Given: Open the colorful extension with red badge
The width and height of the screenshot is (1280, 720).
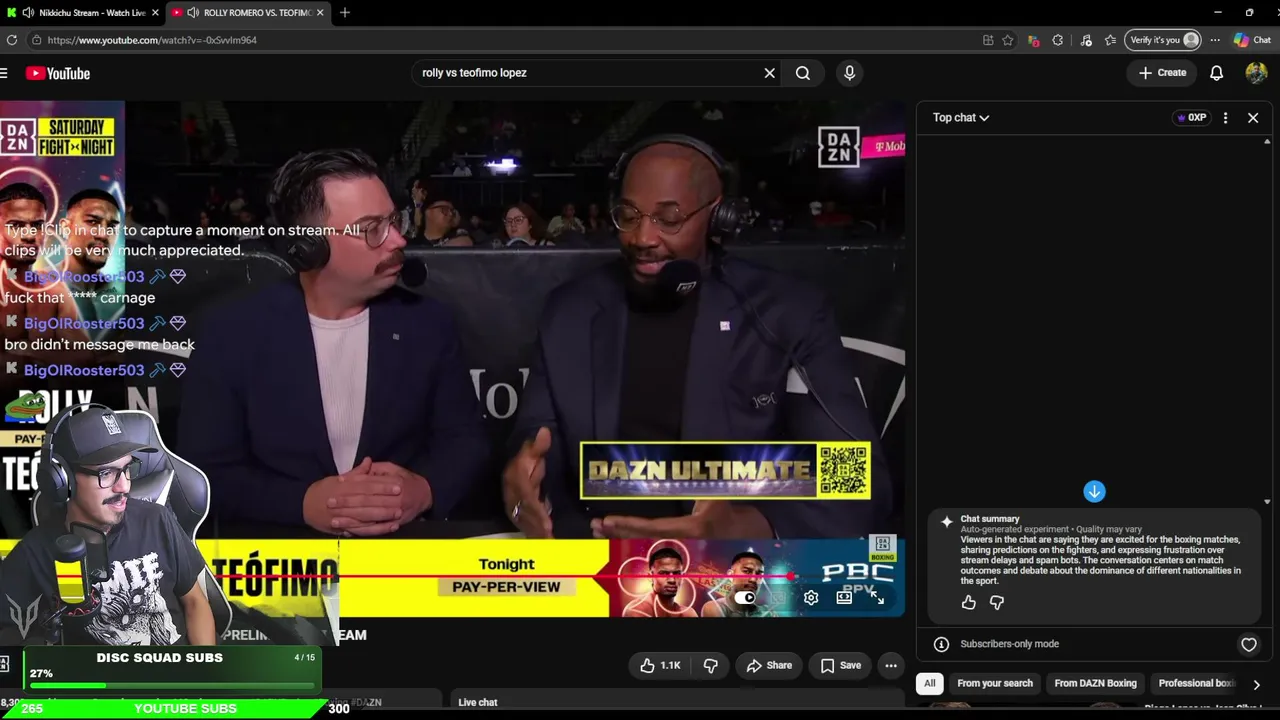Looking at the screenshot, I should 1033,40.
